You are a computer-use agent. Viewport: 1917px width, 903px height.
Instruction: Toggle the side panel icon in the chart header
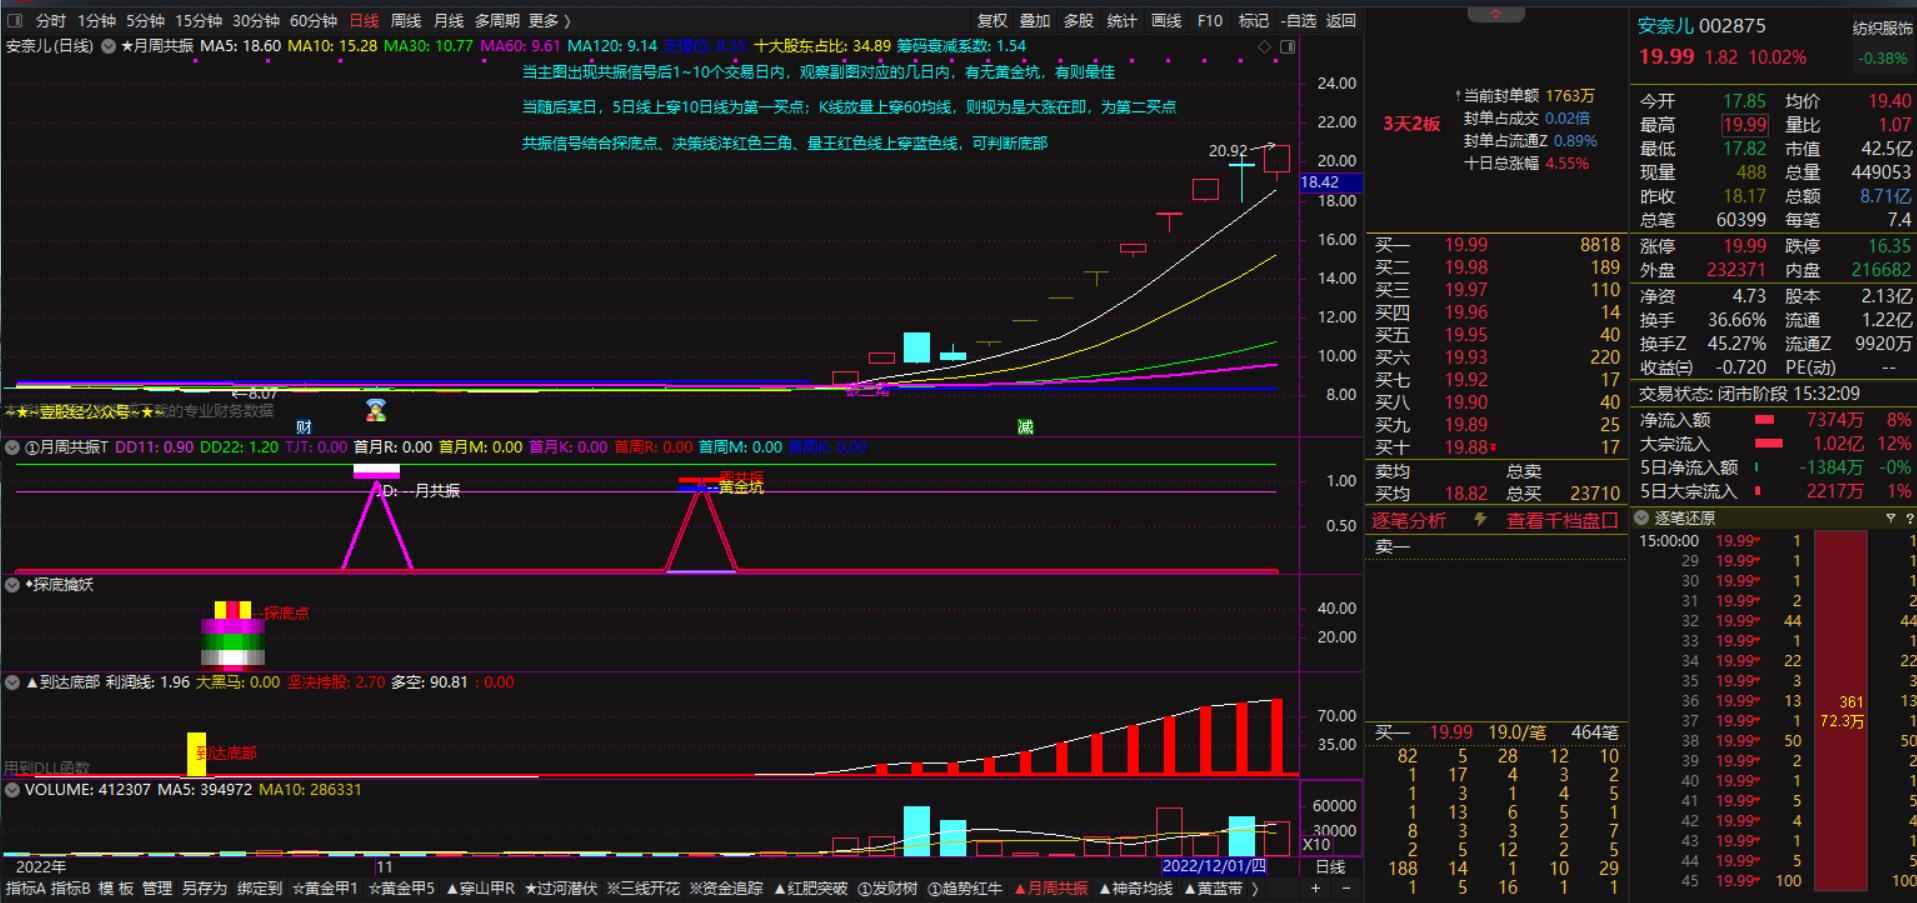[x=1287, y=47]
